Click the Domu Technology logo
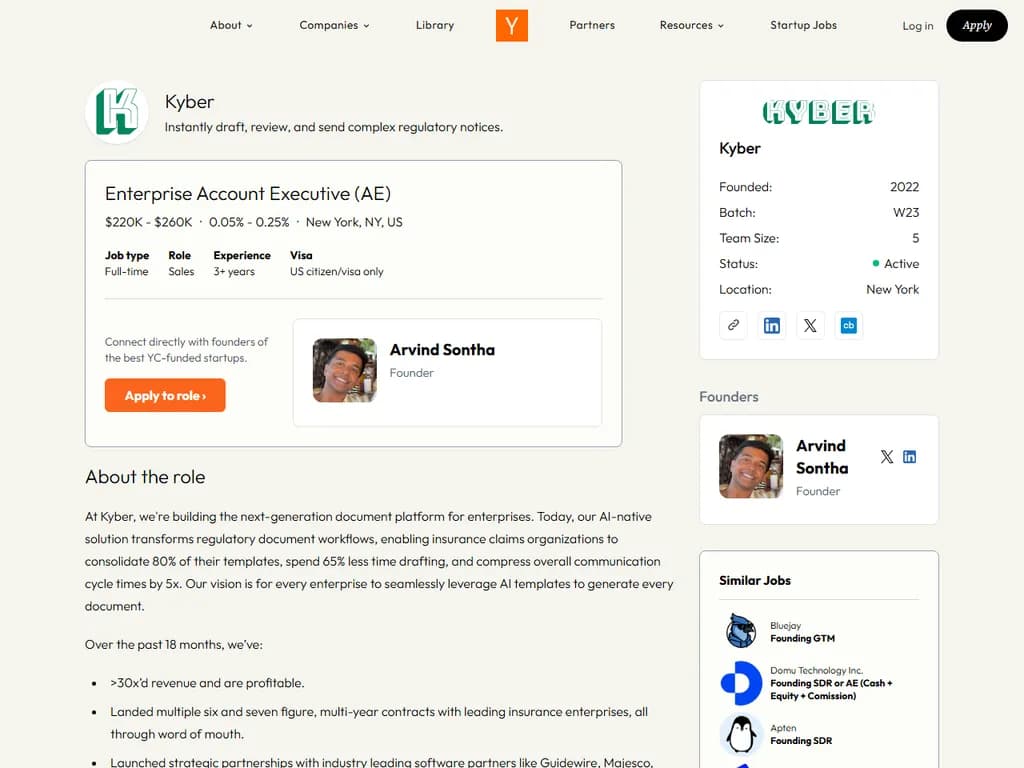Screen dimensions: 1024x768 [x=739, y=684]
